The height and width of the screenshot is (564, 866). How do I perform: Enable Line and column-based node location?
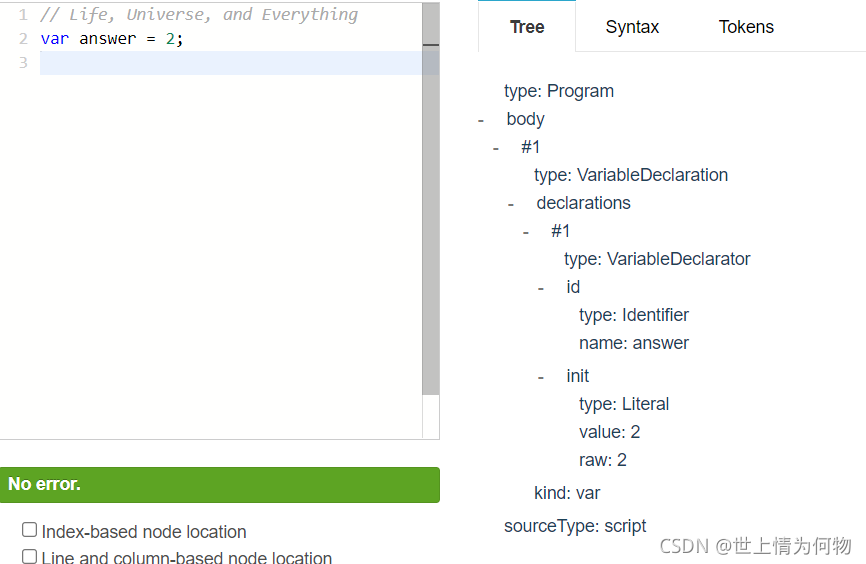(29, 556)
